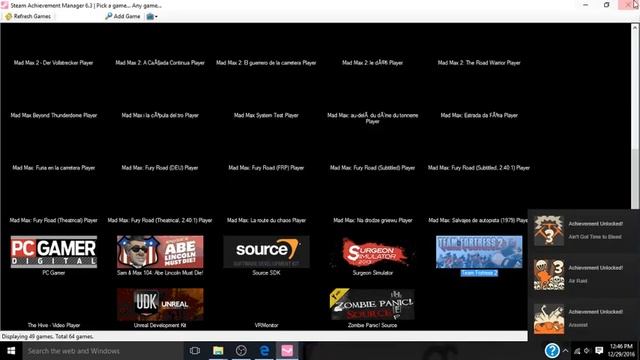Click Mad Max: Fury Road (FRP) Player
Viewport: 640px width, 360px height.
click(x=266, y=168)
